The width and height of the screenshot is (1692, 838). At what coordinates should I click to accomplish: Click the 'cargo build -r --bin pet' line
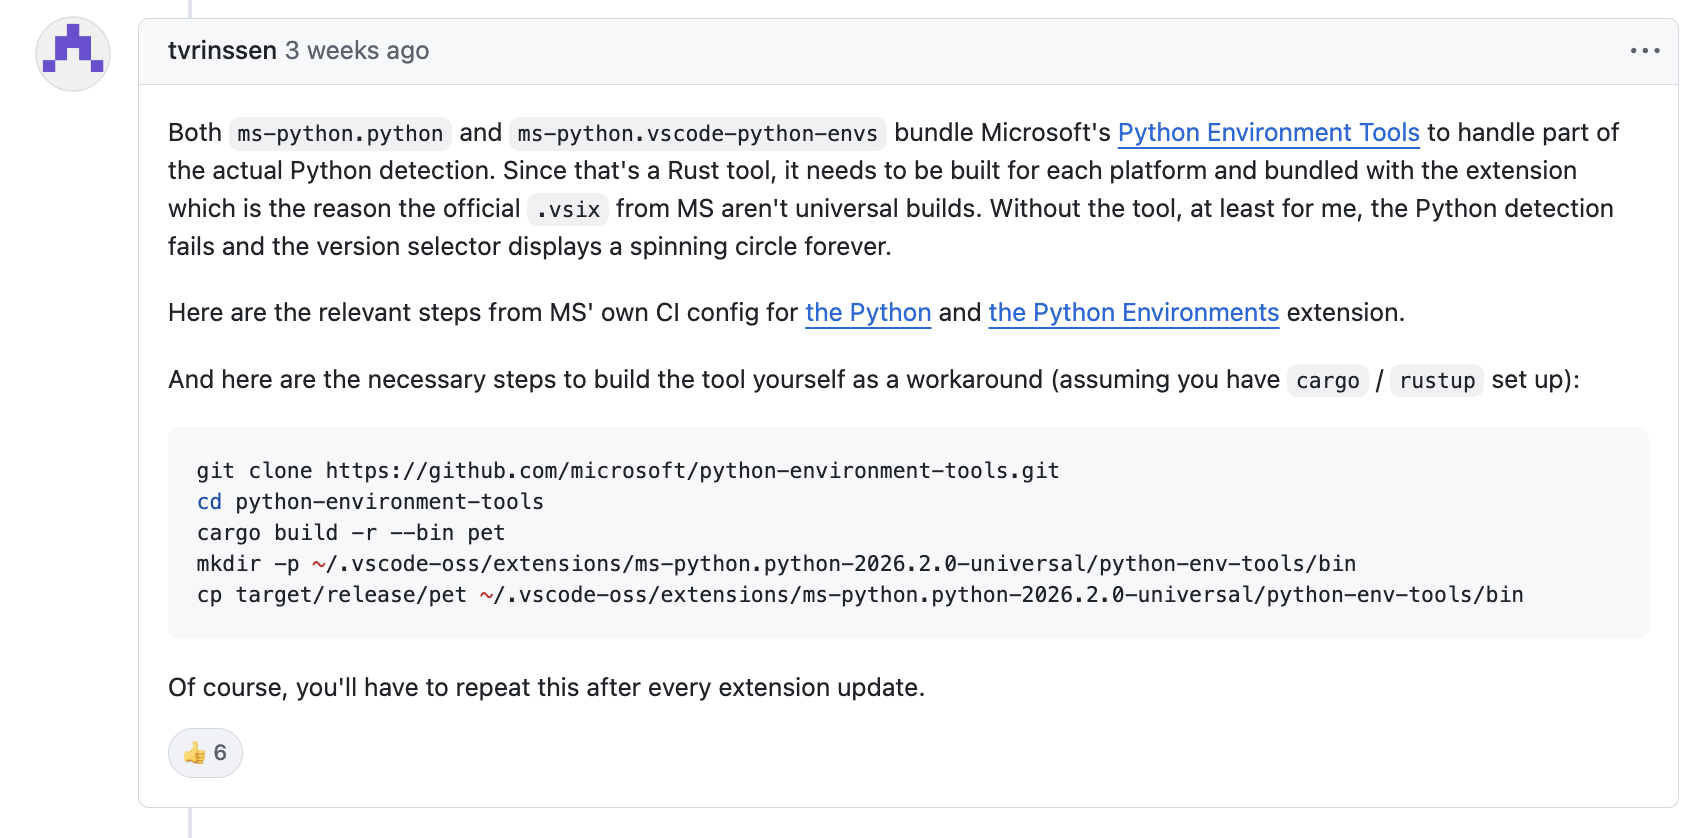pyautogui.click(x=351, y=532)
